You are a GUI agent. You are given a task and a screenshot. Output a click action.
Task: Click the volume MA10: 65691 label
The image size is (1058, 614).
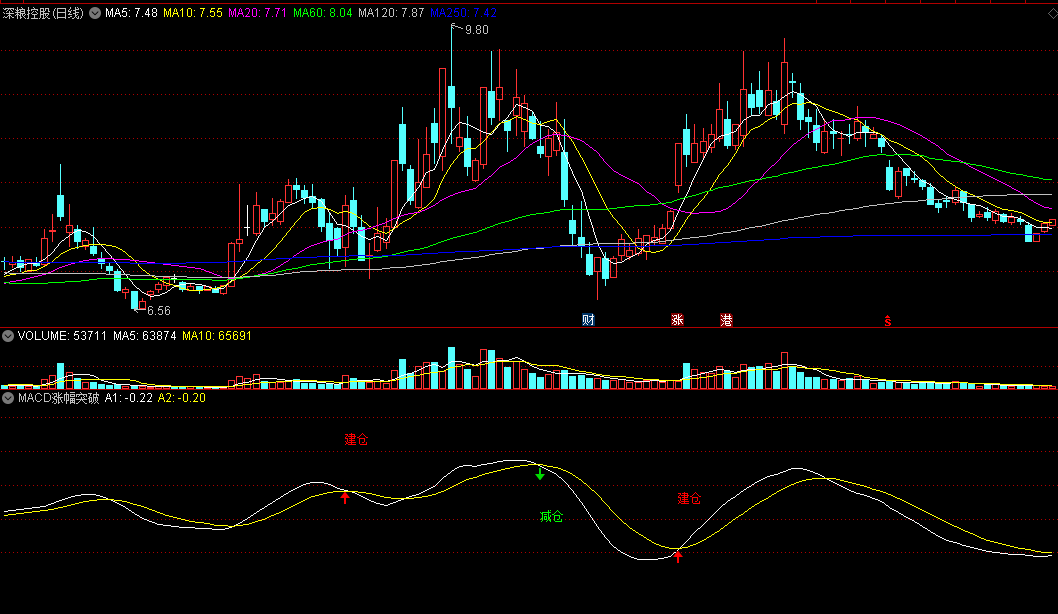click(217, 335)
